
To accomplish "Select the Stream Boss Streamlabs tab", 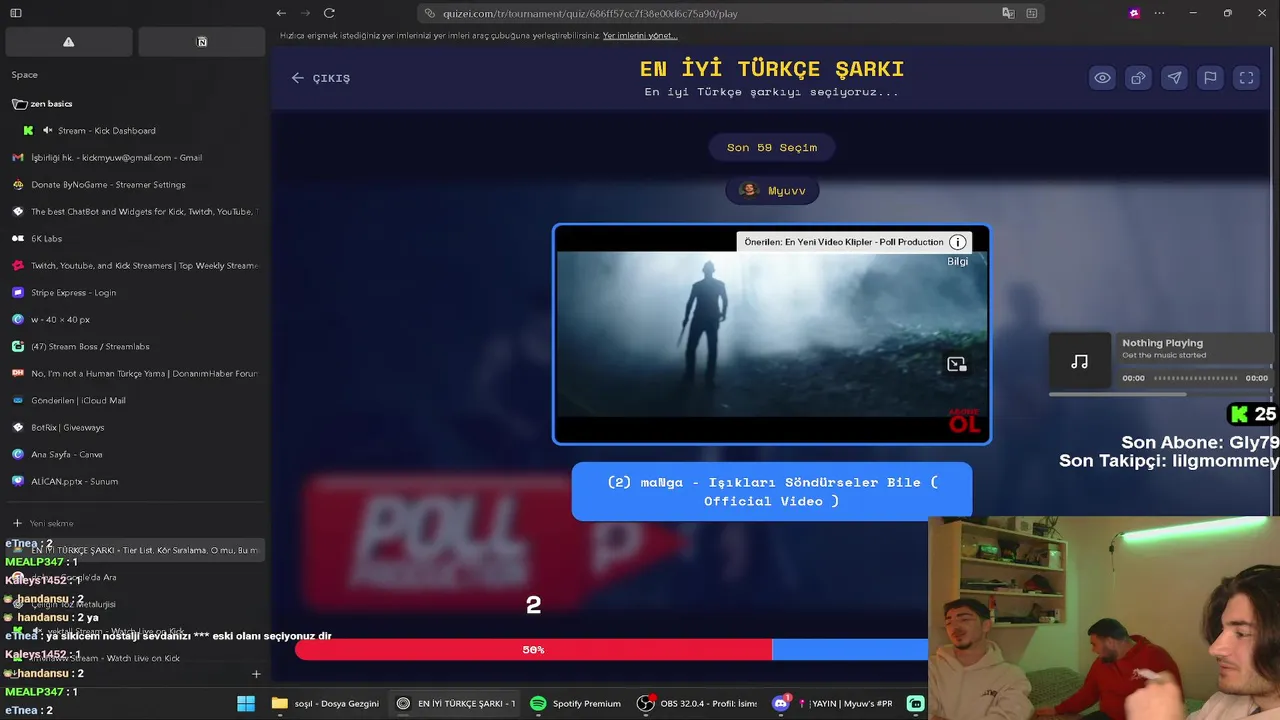I will tap(134, 347).
